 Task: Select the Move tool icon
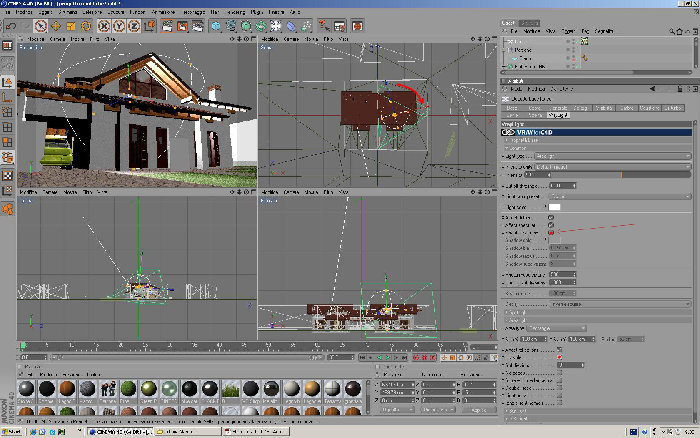56,26
